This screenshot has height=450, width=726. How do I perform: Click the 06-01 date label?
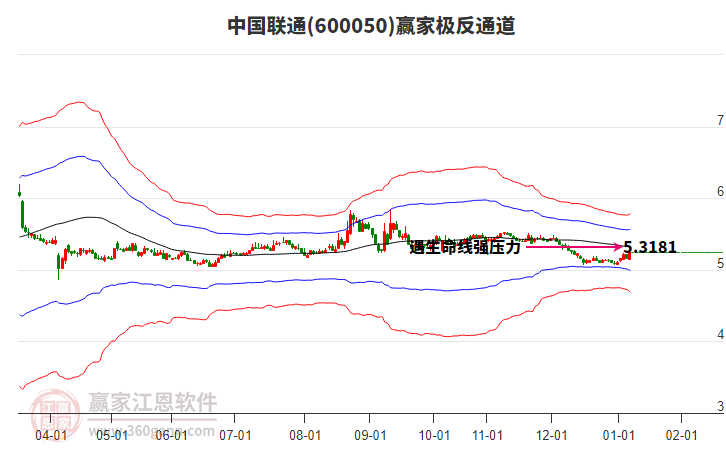tap(171, 435)
